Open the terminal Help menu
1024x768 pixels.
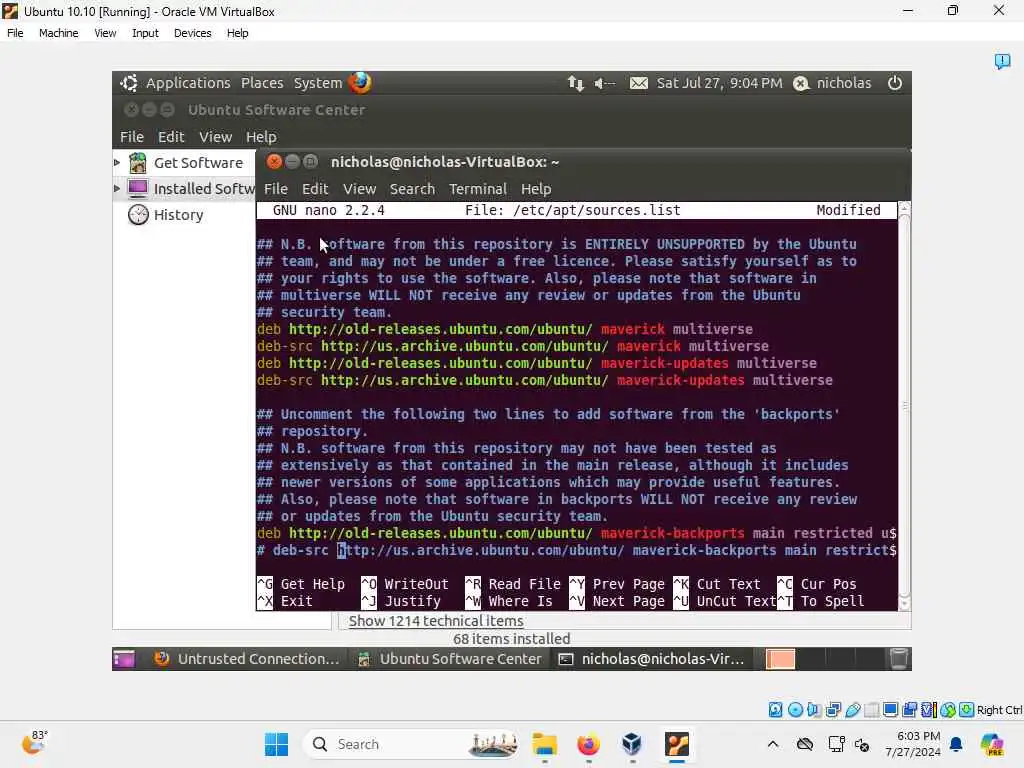point(536,189)
